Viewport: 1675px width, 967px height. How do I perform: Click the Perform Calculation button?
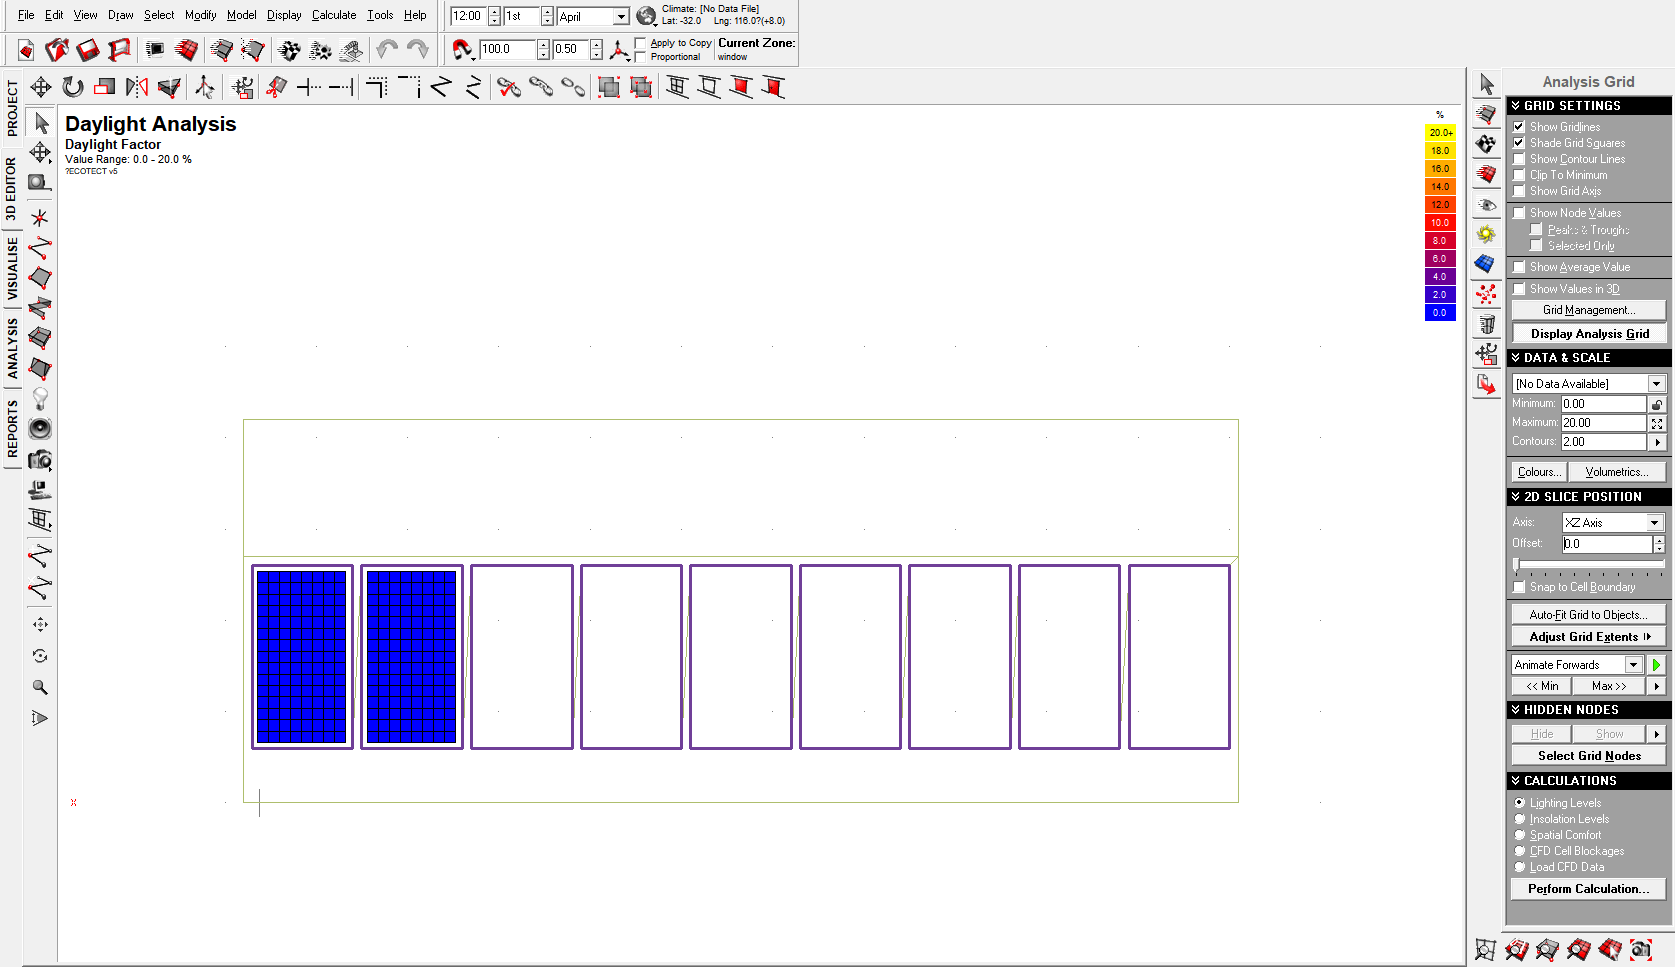coord(1588,889)
